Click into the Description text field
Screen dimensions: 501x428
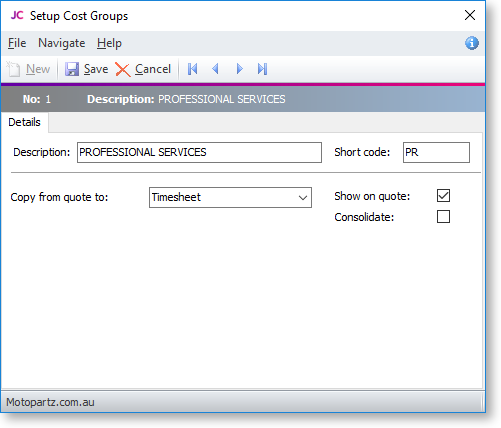pyautogui.click(x=199, y=152)
